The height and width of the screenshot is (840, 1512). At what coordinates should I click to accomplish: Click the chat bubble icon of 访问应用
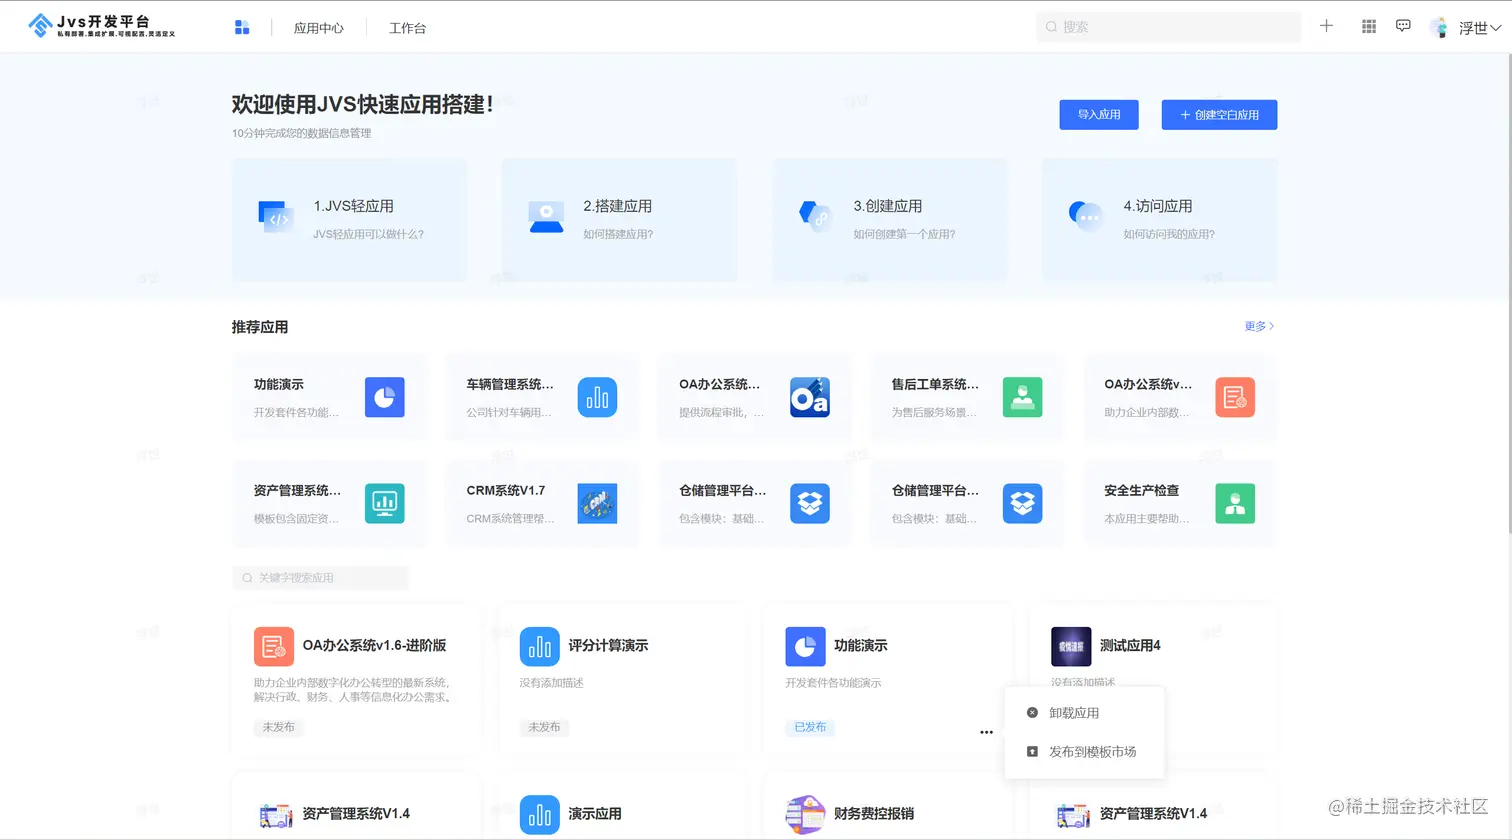point(1085,215)
